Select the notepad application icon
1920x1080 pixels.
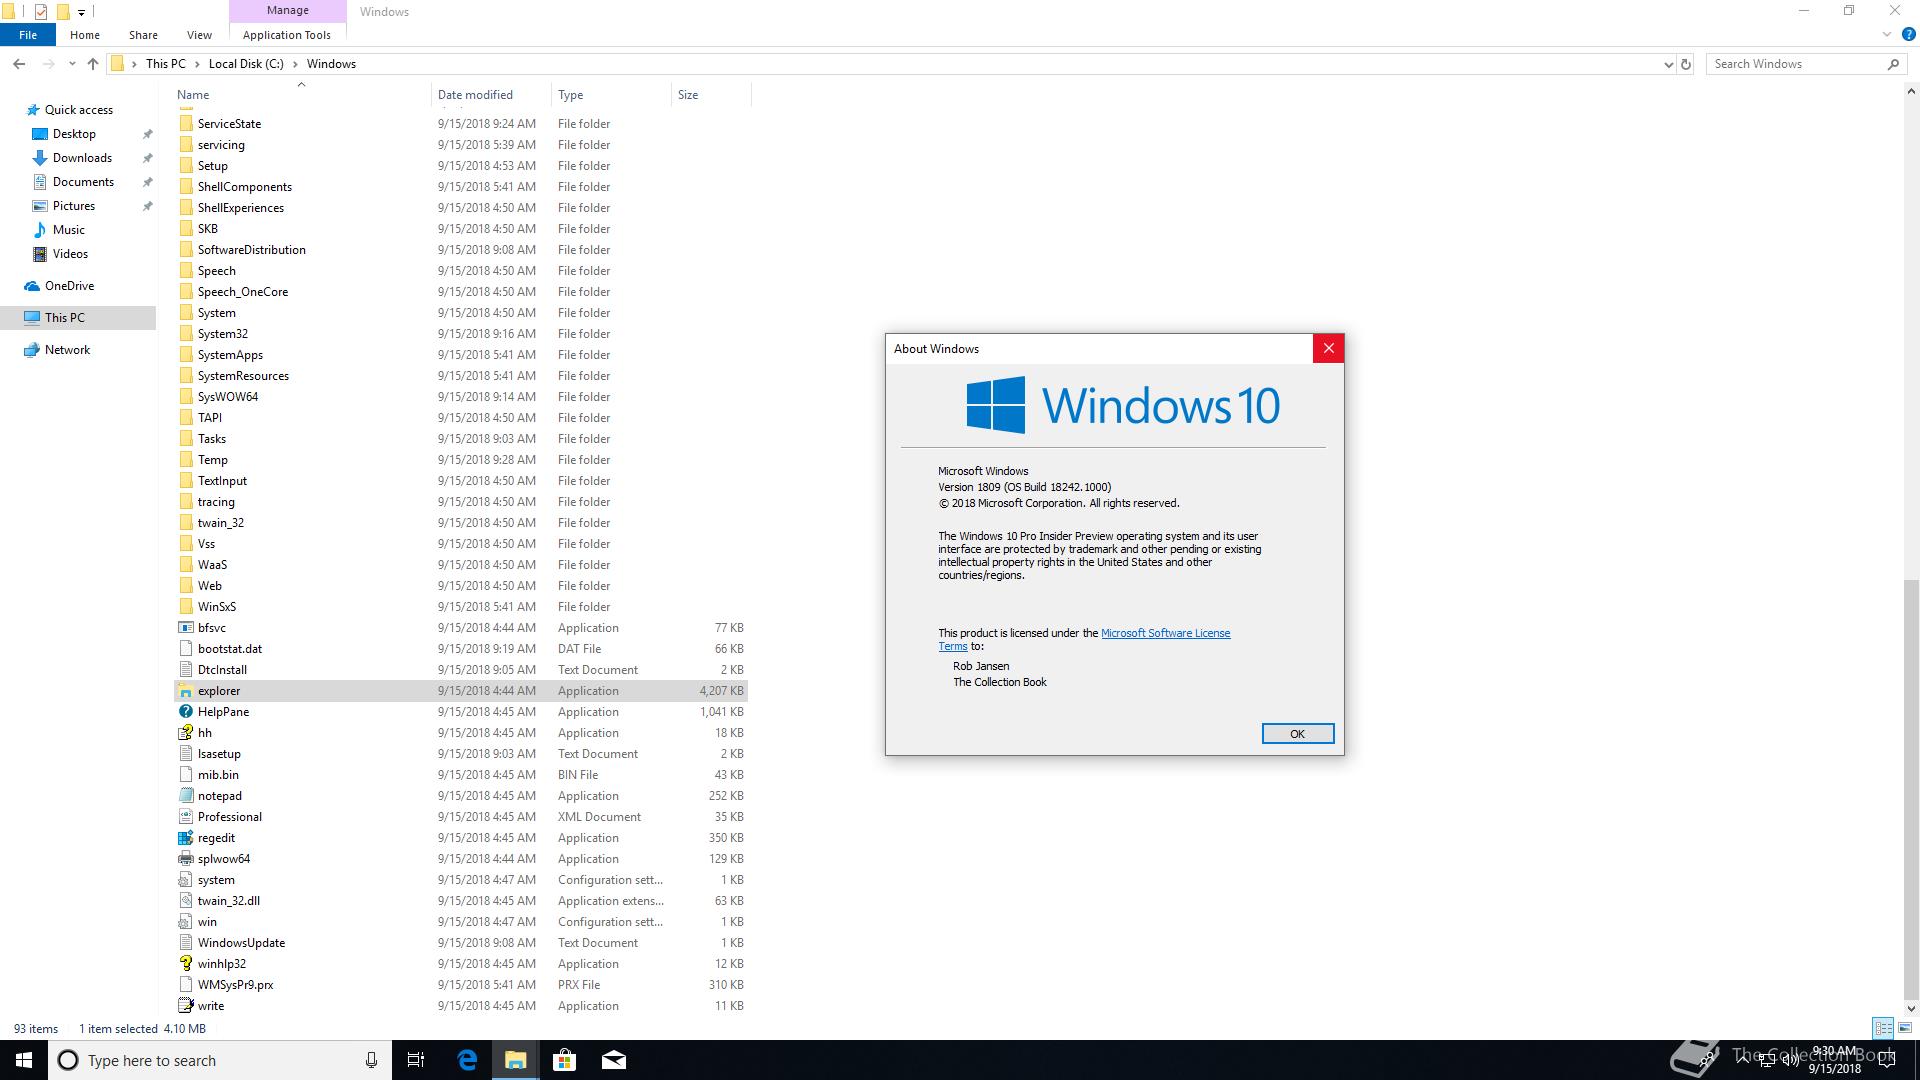tap(185, 796)
